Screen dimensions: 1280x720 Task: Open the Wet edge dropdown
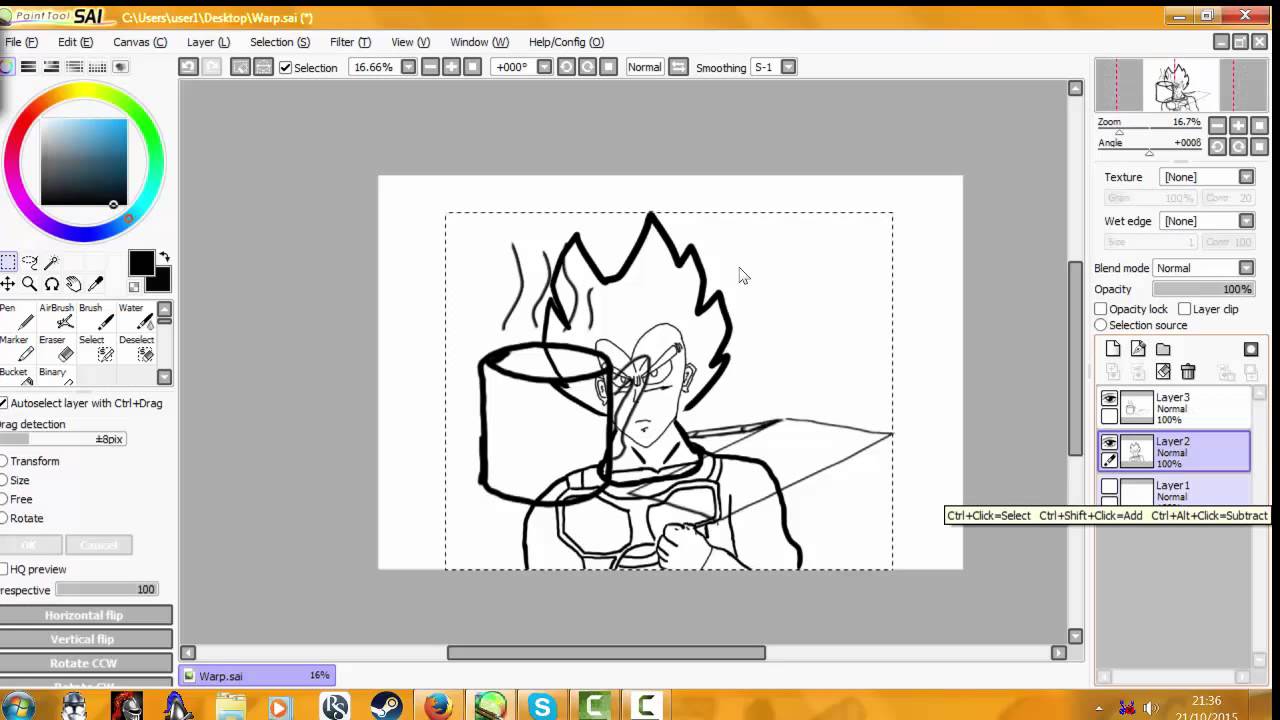1246,221
